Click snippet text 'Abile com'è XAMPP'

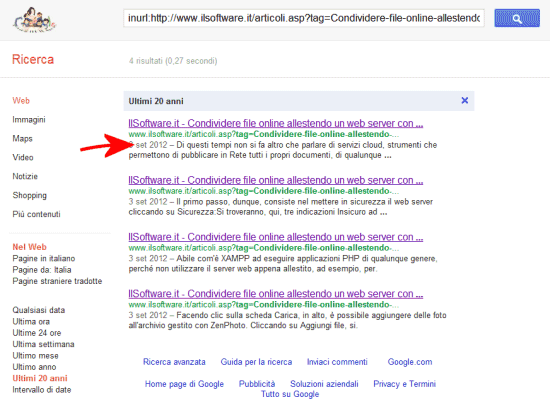[x=213, y=259]
